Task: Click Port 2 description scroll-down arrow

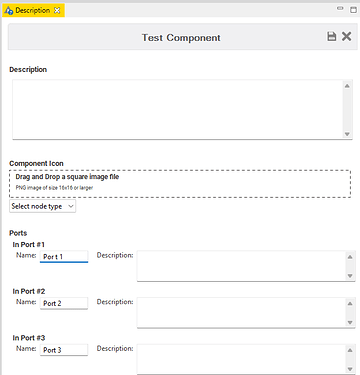Action: click(x=350, y=322)
